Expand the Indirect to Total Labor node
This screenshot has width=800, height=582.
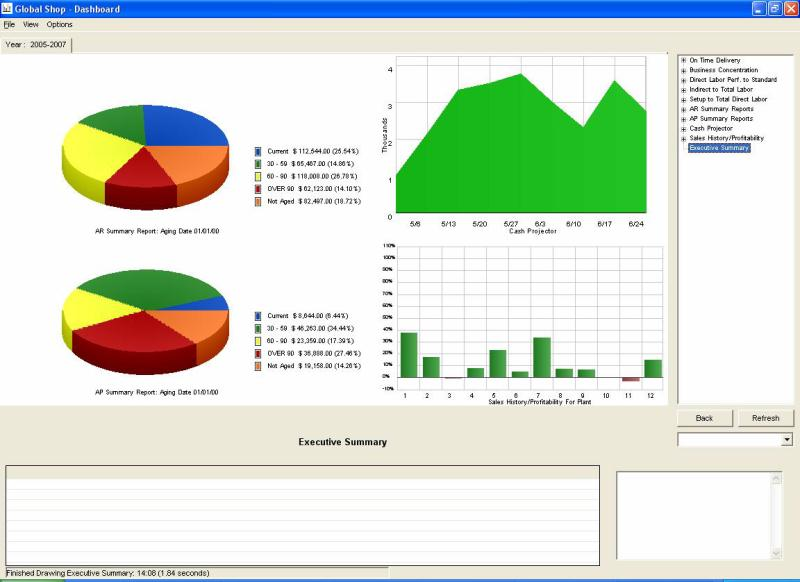point(684,90)
